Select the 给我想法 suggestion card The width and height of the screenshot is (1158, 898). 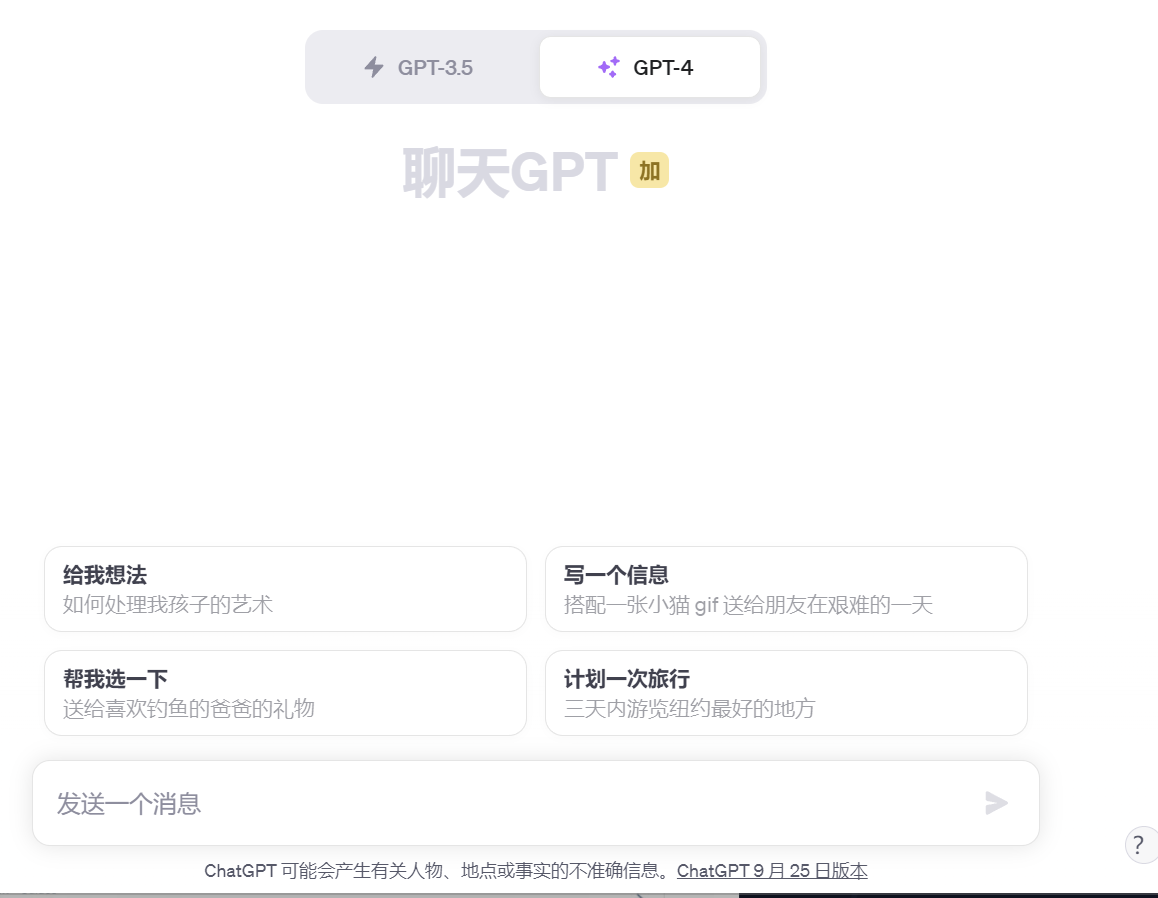click(285, 589)
